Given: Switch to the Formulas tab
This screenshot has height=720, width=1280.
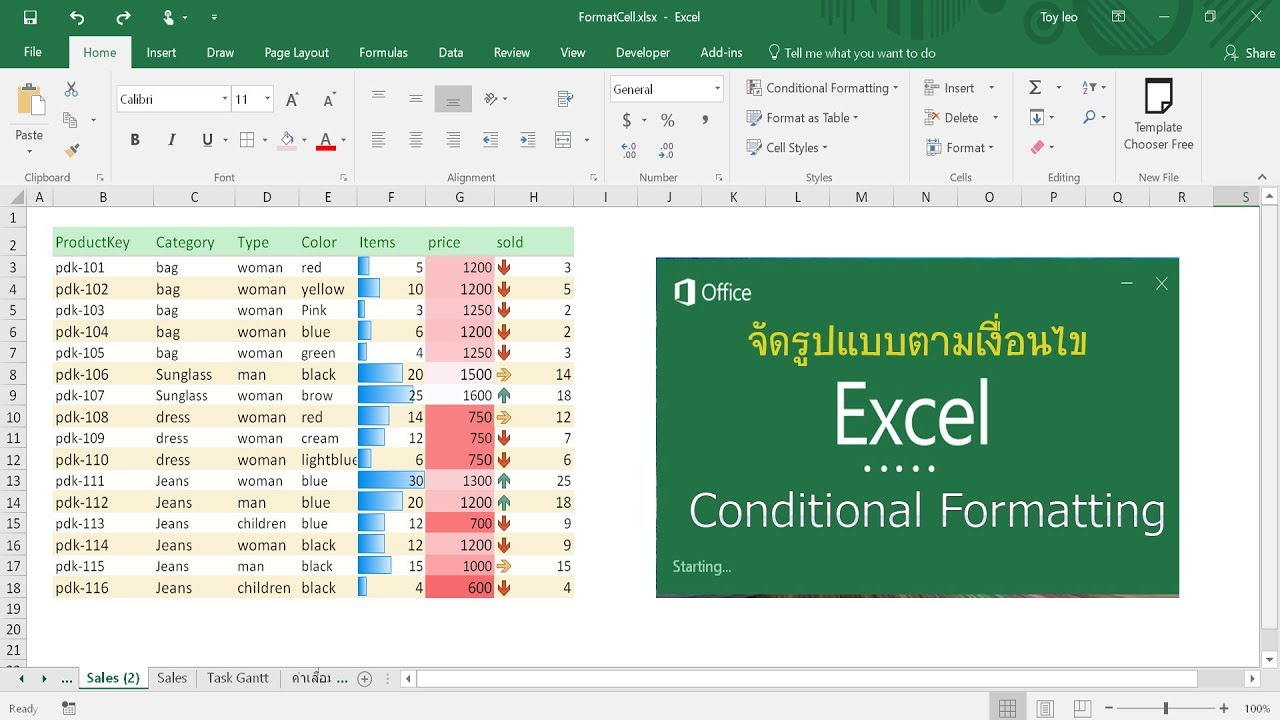Looking at the screenshot, I should click(x=383, y=53).
